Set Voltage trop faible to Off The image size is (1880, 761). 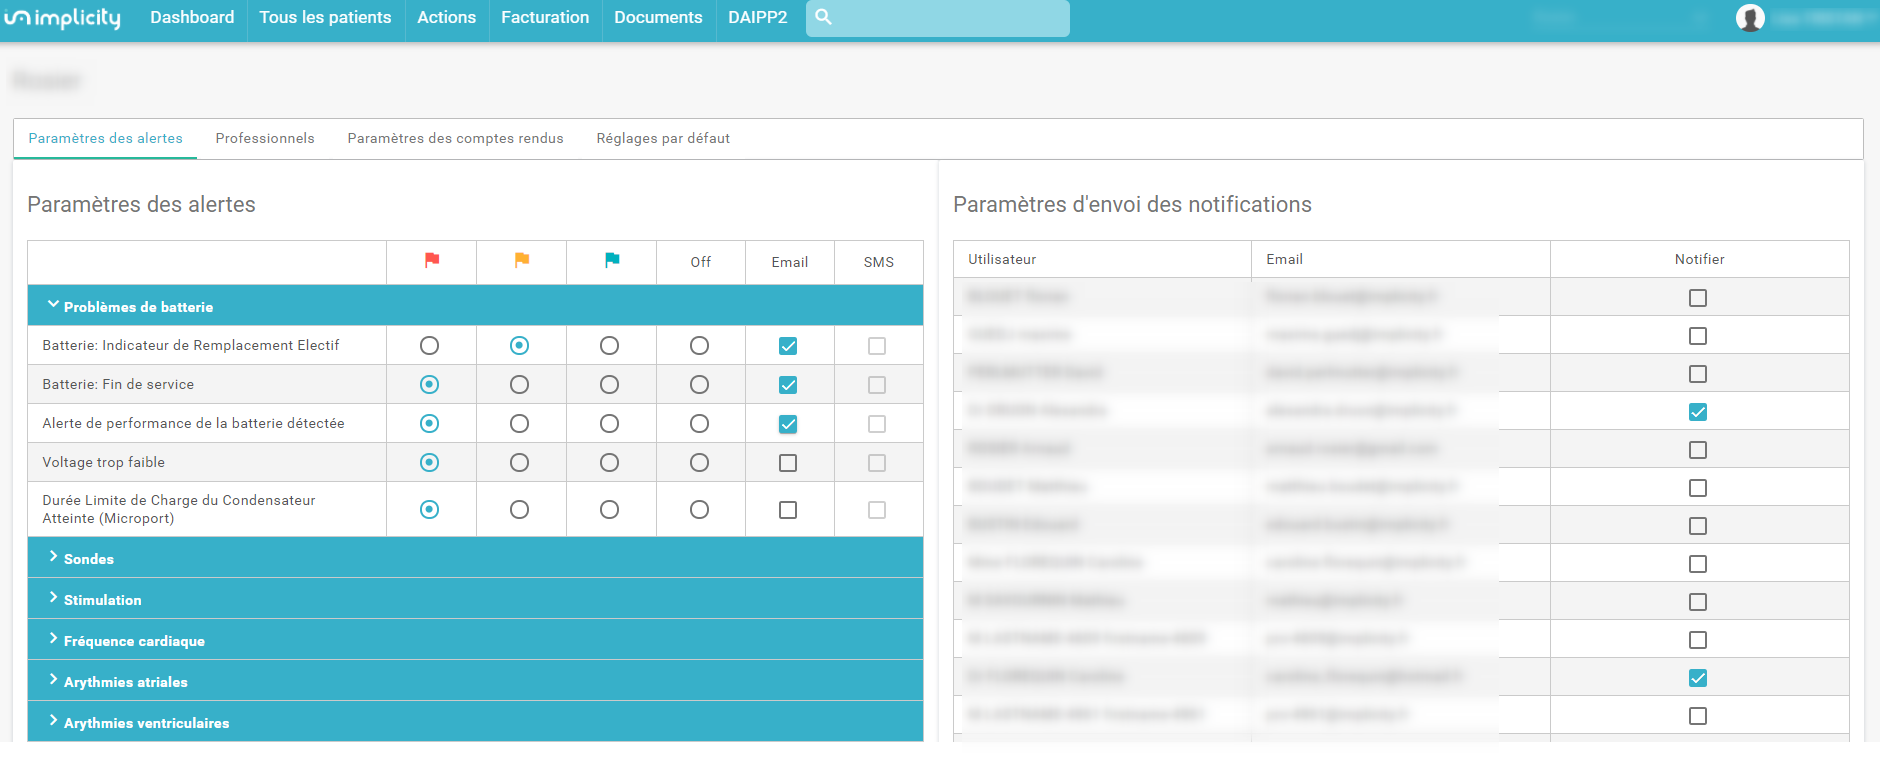[699, 463]
